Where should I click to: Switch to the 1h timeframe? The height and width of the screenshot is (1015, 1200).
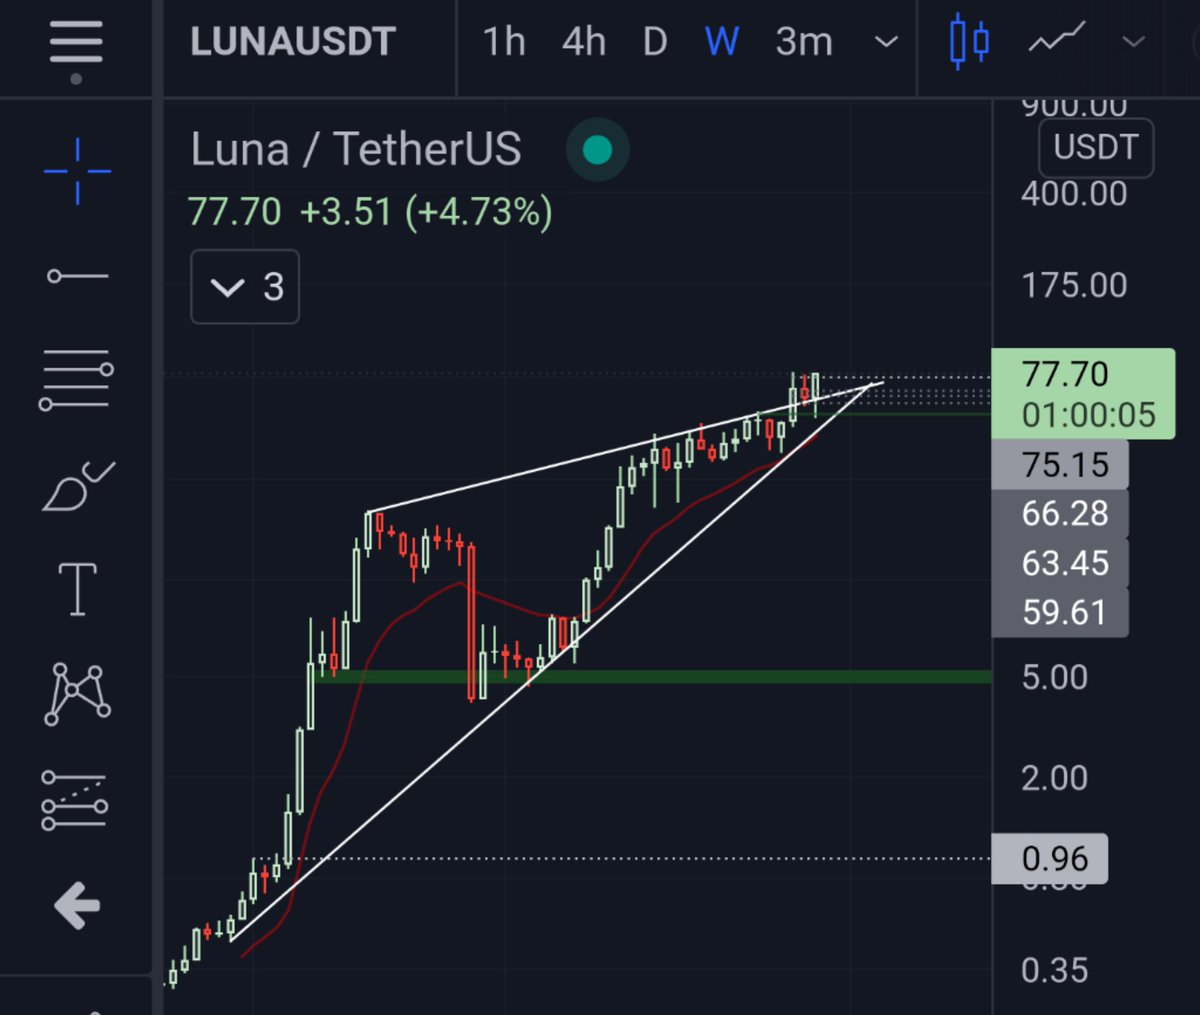pyautogui.click(x=504, y=42)
